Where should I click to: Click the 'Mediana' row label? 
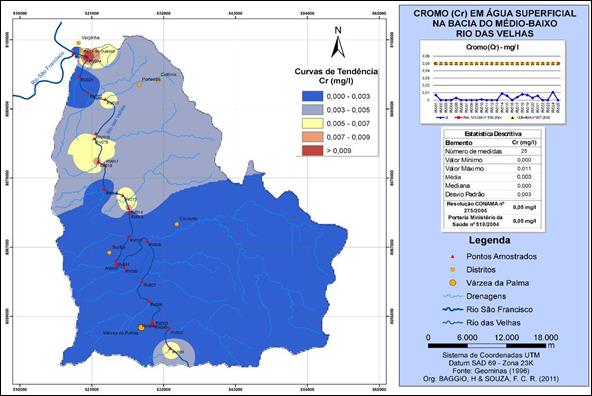(x=457, y=186)
